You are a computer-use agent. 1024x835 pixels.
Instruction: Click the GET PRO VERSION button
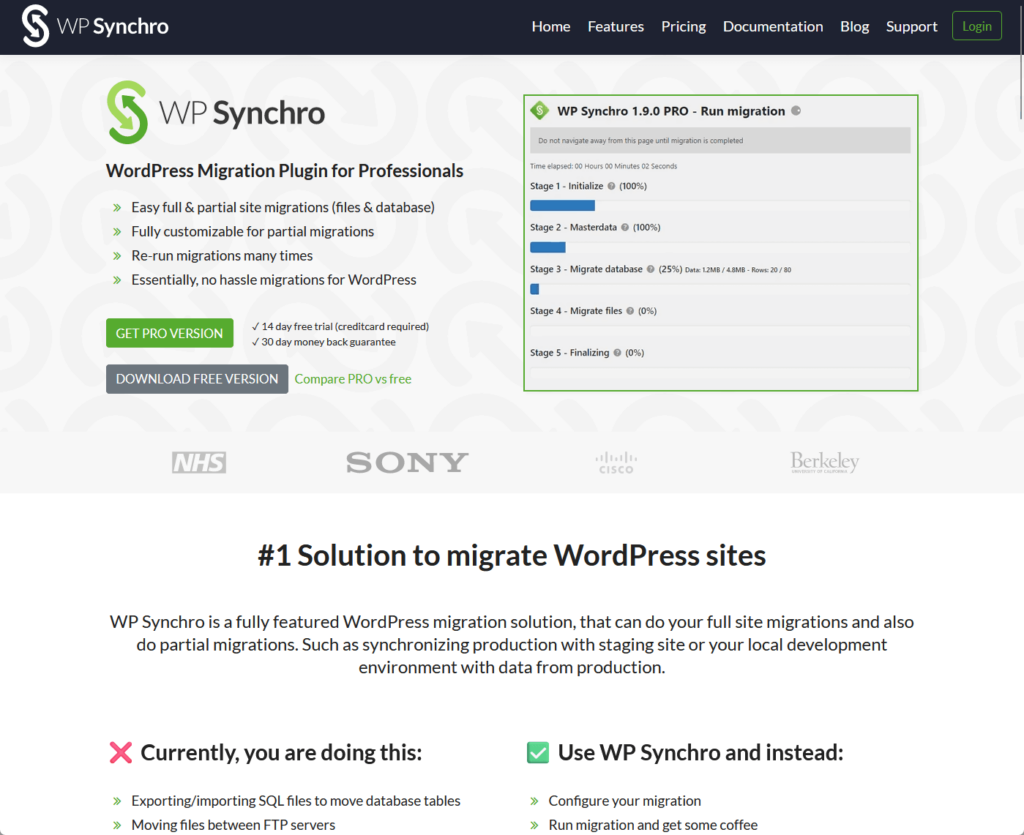coord(170,333)
